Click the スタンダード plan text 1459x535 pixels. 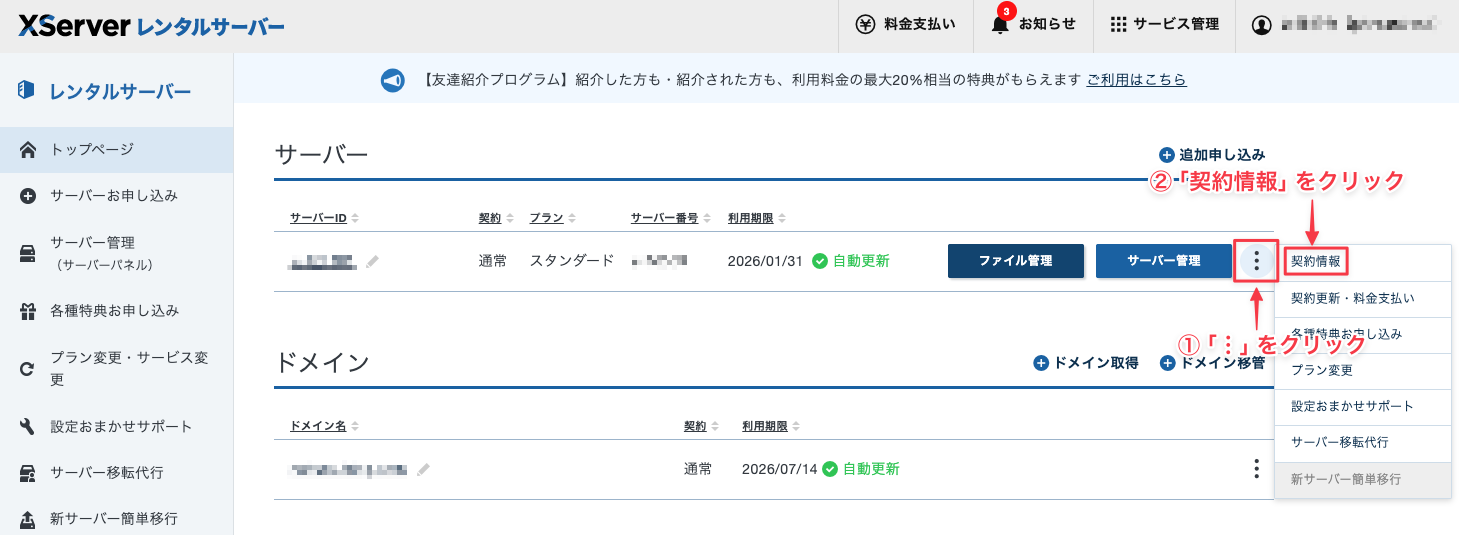(x=572, y=261)
